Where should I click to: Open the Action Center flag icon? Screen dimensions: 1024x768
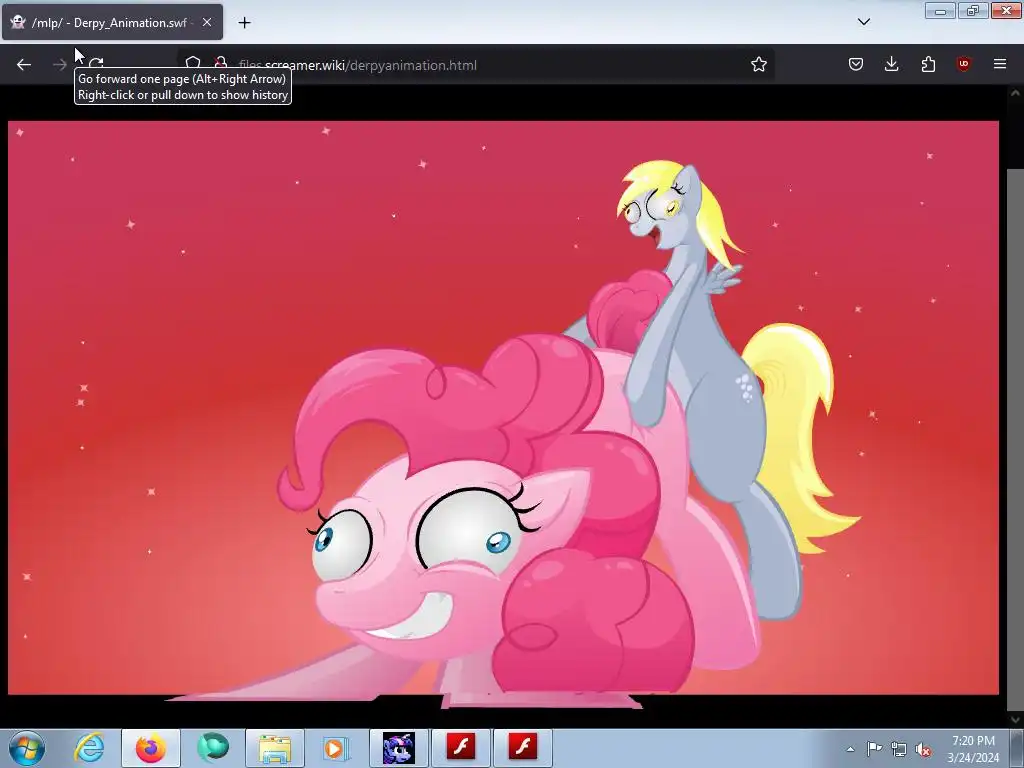[x=874, y=749]
